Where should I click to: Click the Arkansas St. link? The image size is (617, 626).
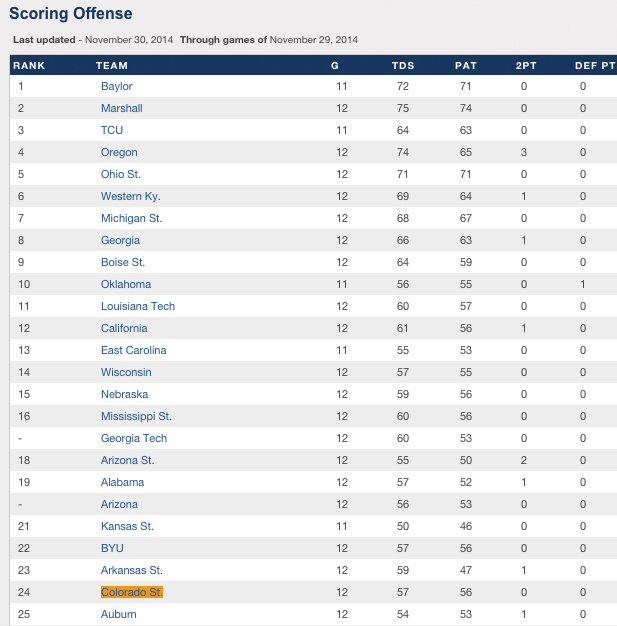pyautogui.click(x=131, y=570)
